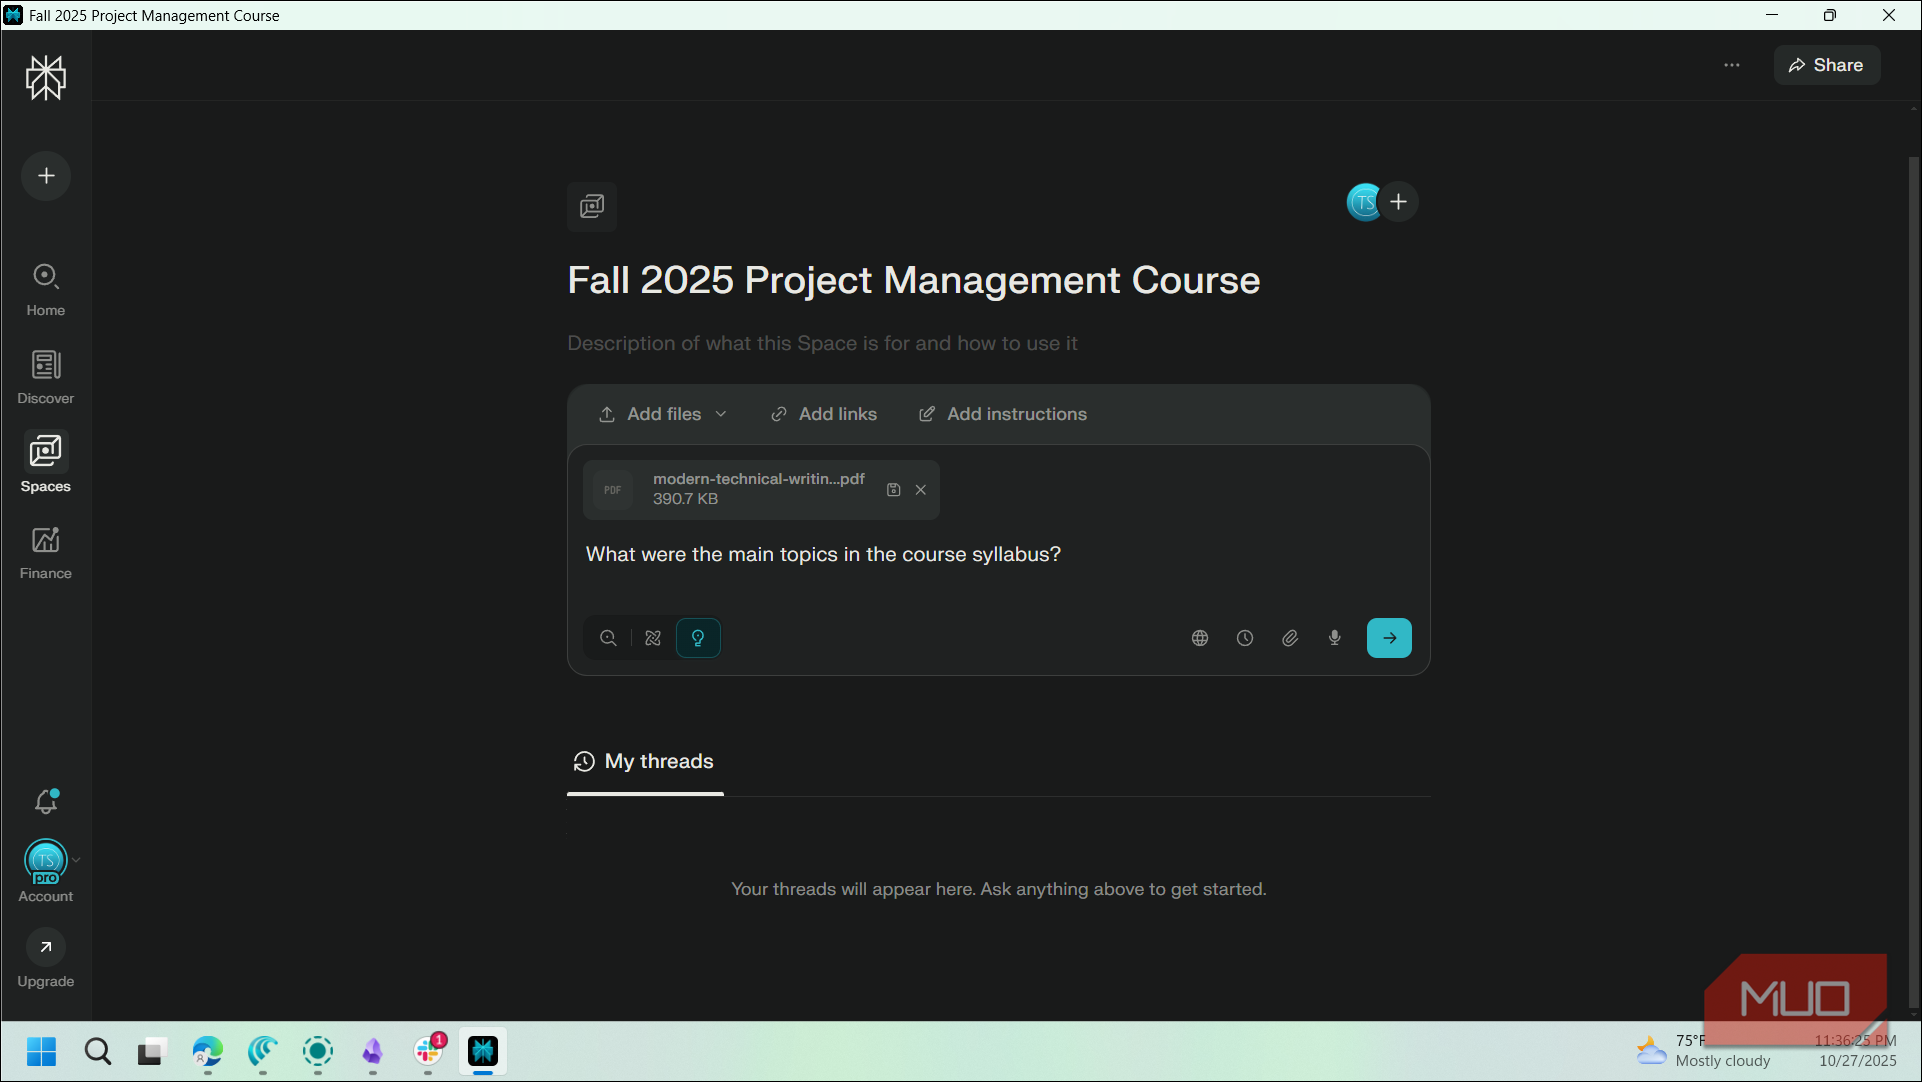
Task: Select the My threads tab
Action: (644, 762)
